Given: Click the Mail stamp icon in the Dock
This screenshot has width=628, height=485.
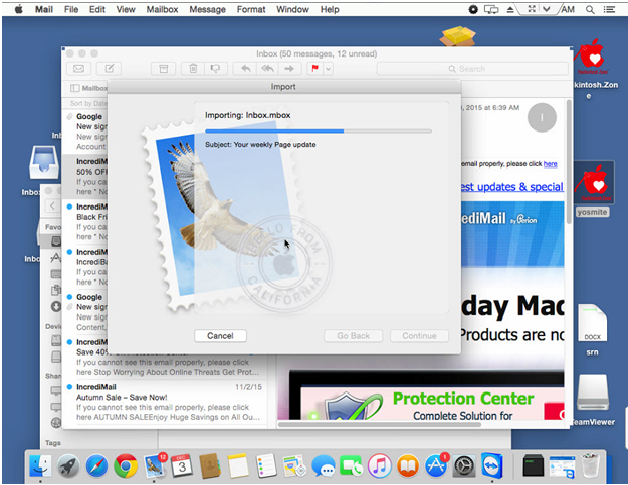Looking at the screenshot, I should coord(155,465).
